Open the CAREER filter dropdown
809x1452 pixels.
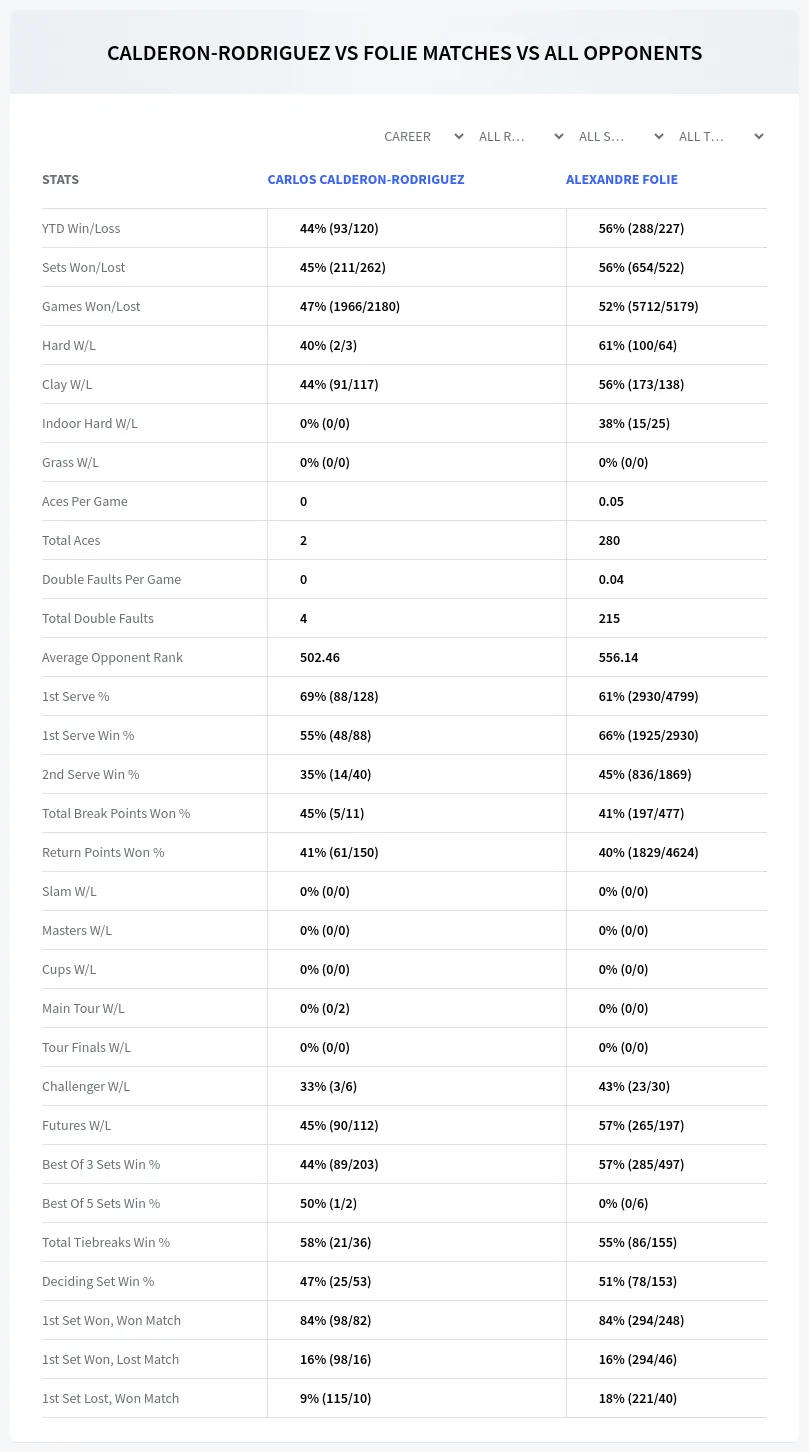(x=422, y=136)
